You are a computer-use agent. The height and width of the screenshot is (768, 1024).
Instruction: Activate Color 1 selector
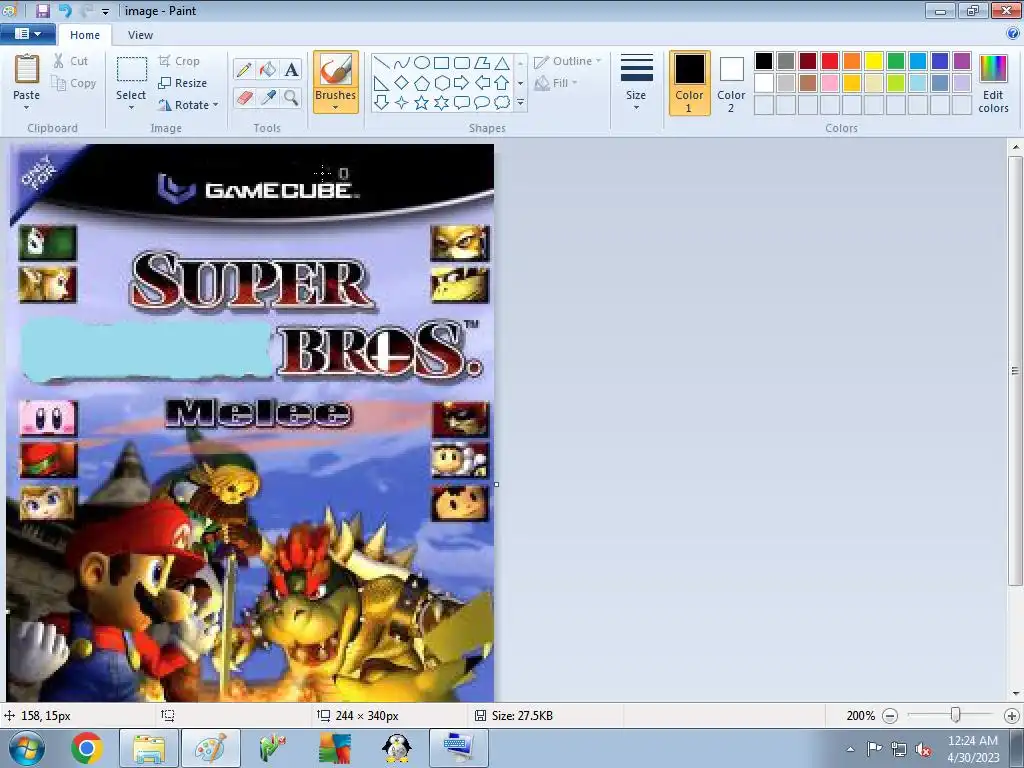point(690,84)
